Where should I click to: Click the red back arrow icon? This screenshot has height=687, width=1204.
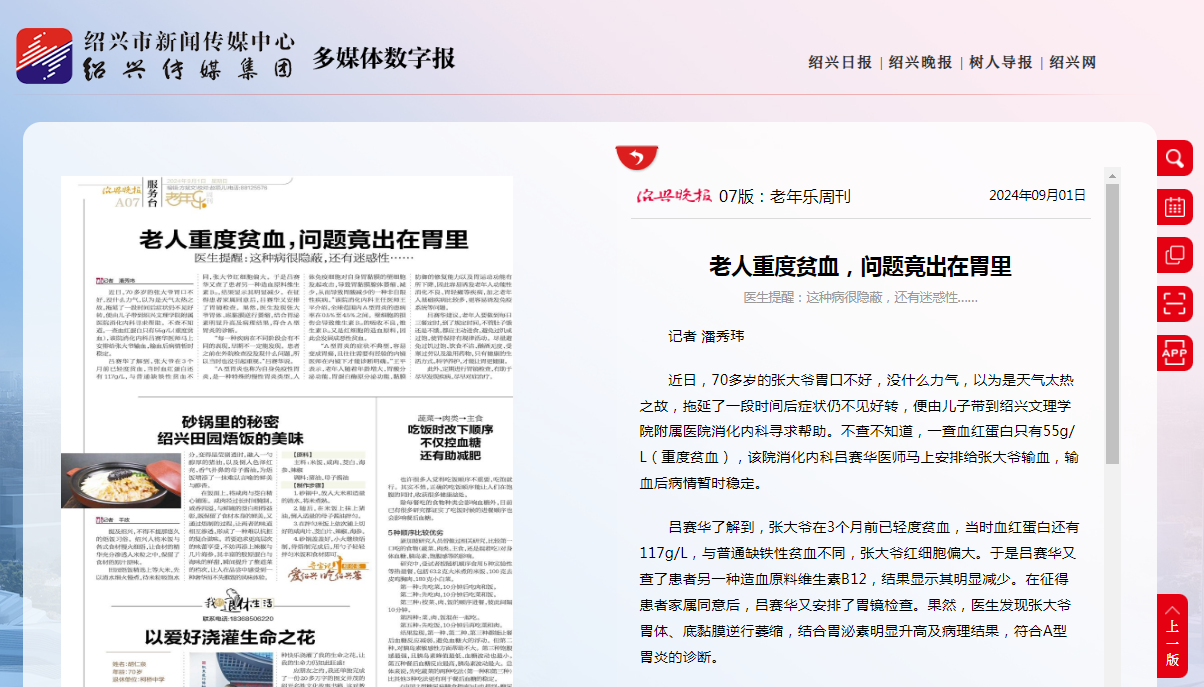[637, 157]
